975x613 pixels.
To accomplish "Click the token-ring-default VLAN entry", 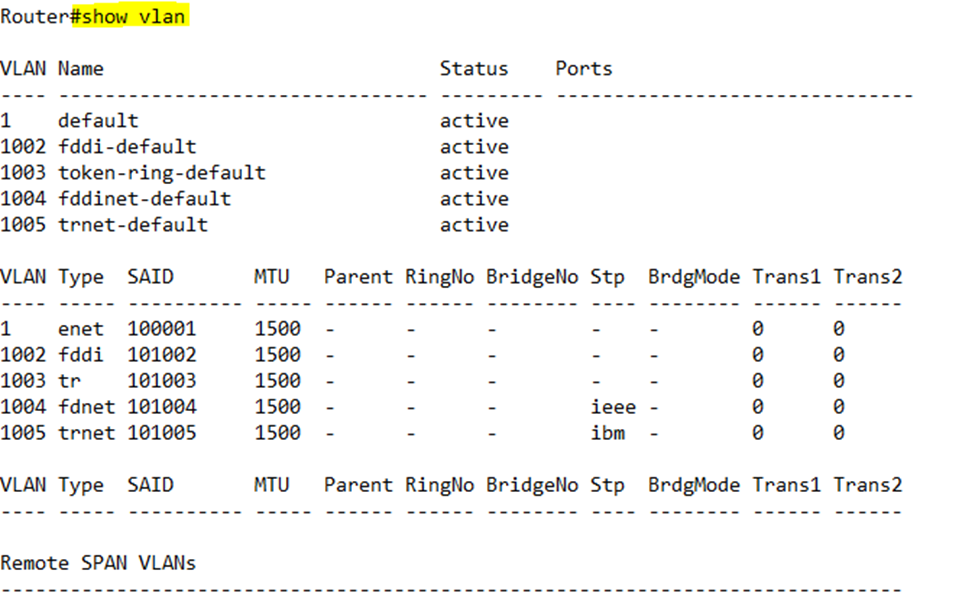I will 162,173.
